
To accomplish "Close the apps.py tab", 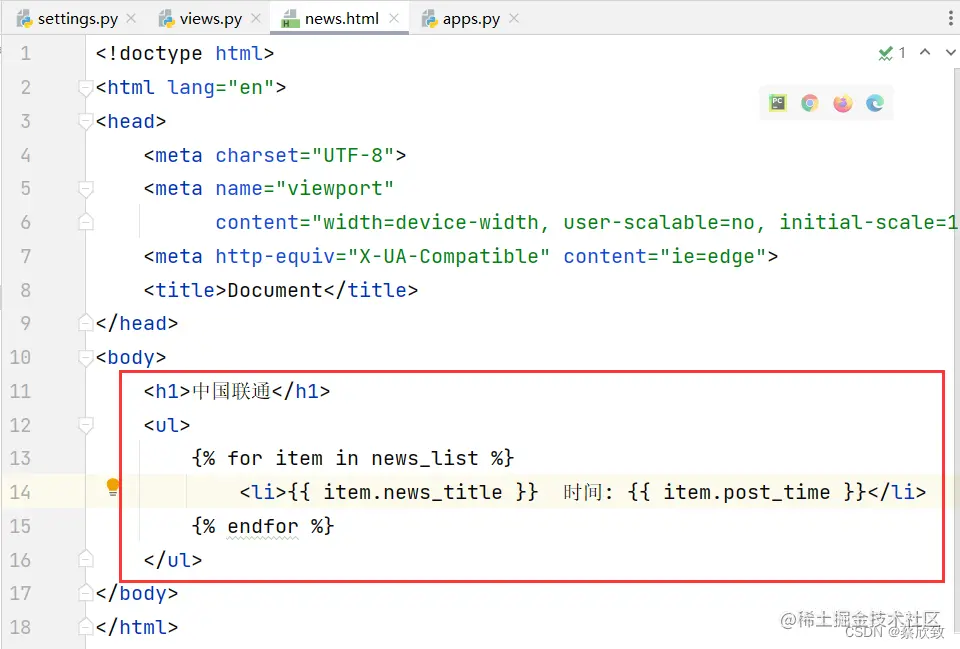I will coord(514,19).
